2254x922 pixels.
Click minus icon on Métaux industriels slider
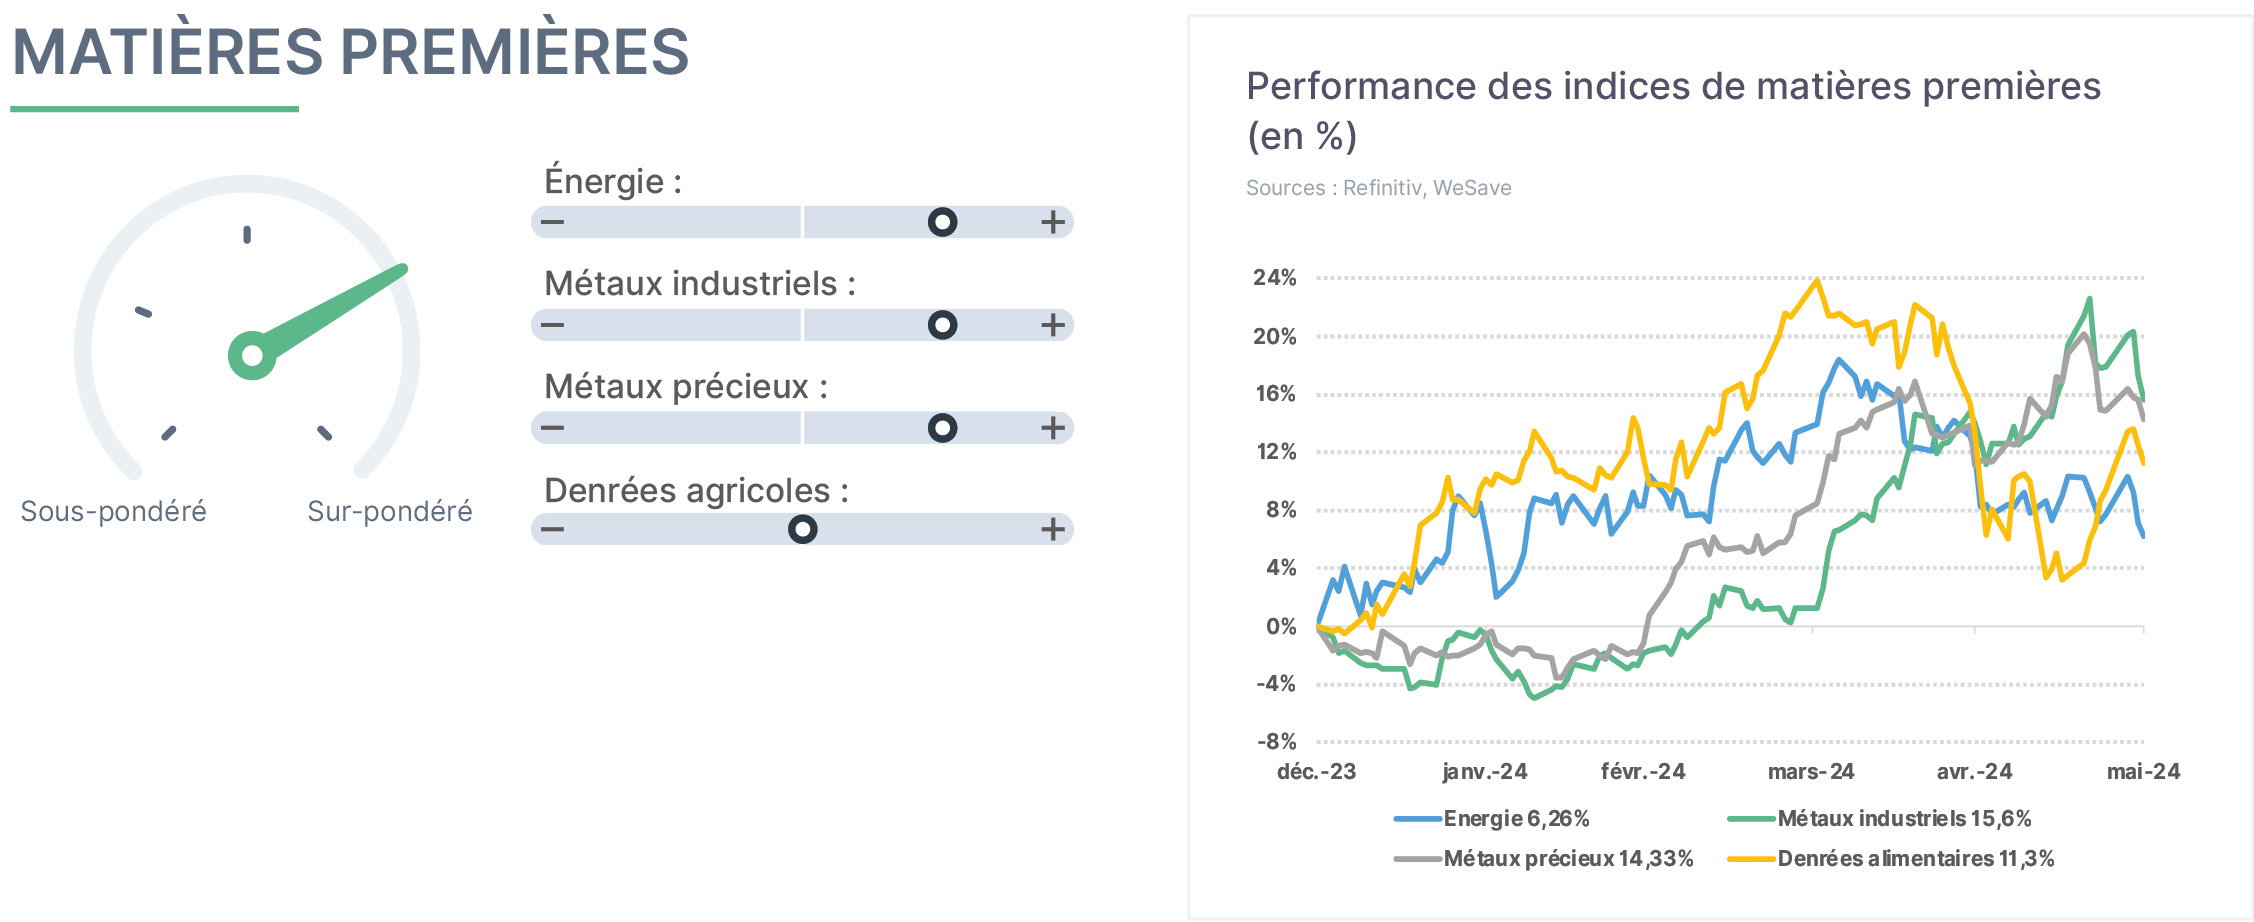point(553,325)
